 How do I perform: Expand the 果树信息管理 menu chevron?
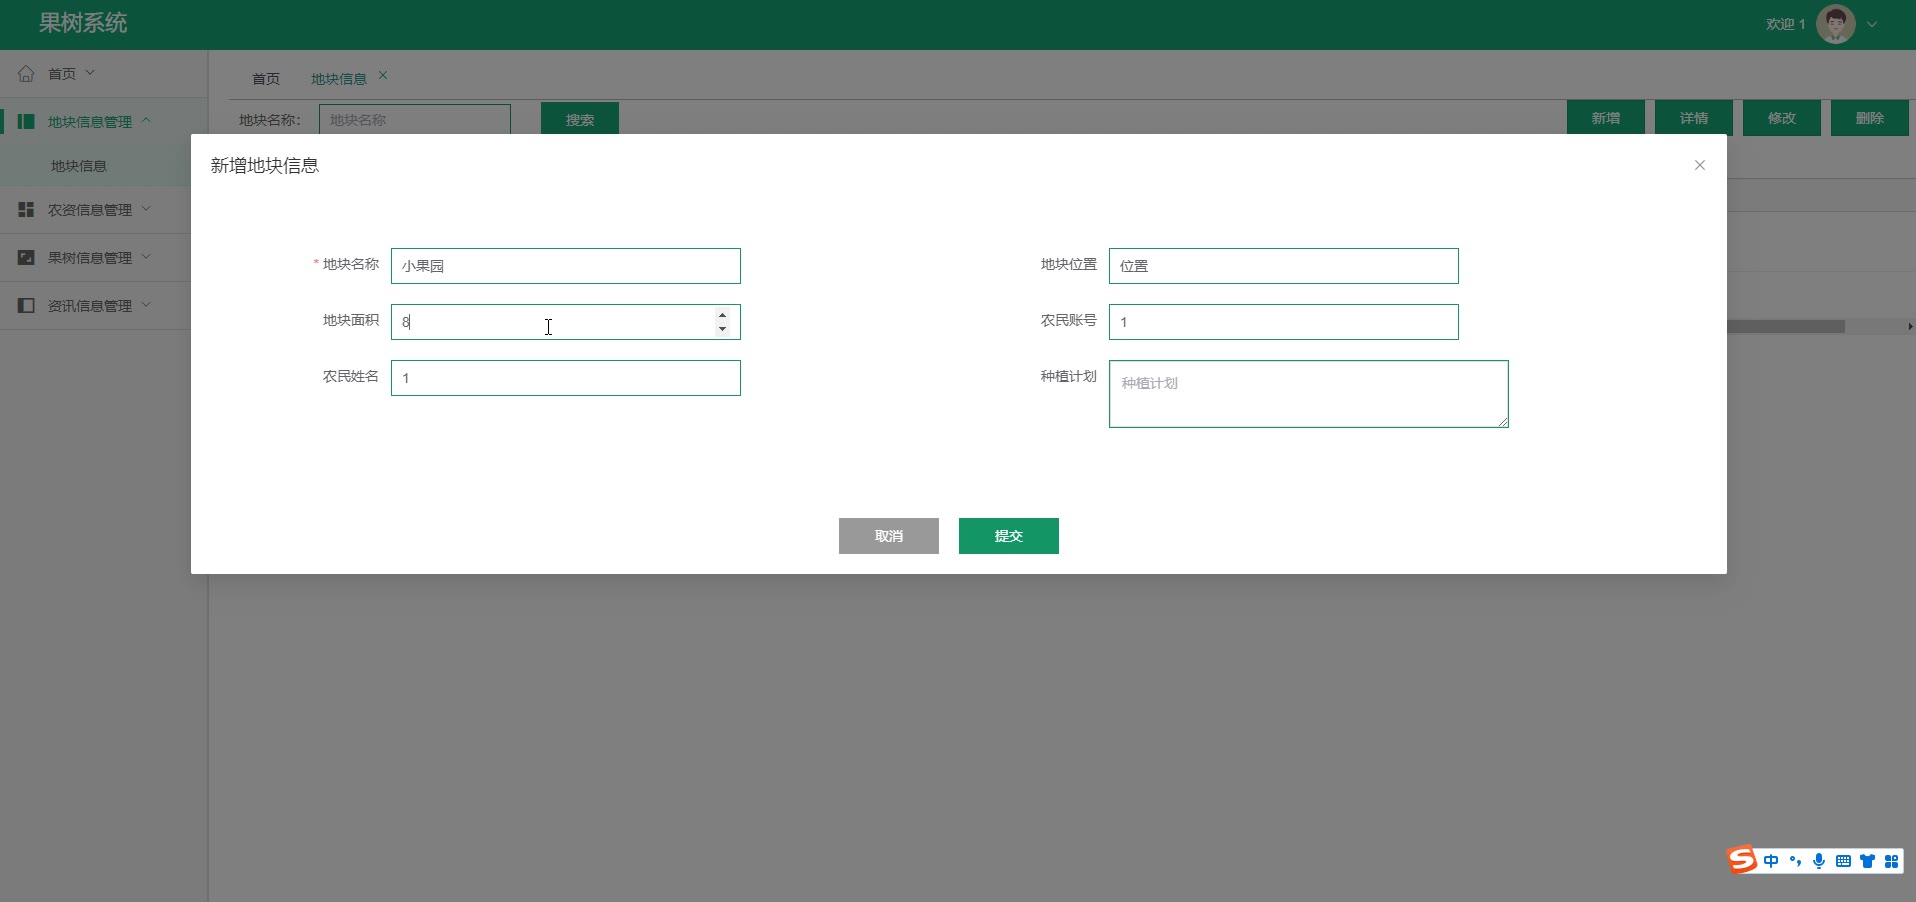[x=146, y=257]
